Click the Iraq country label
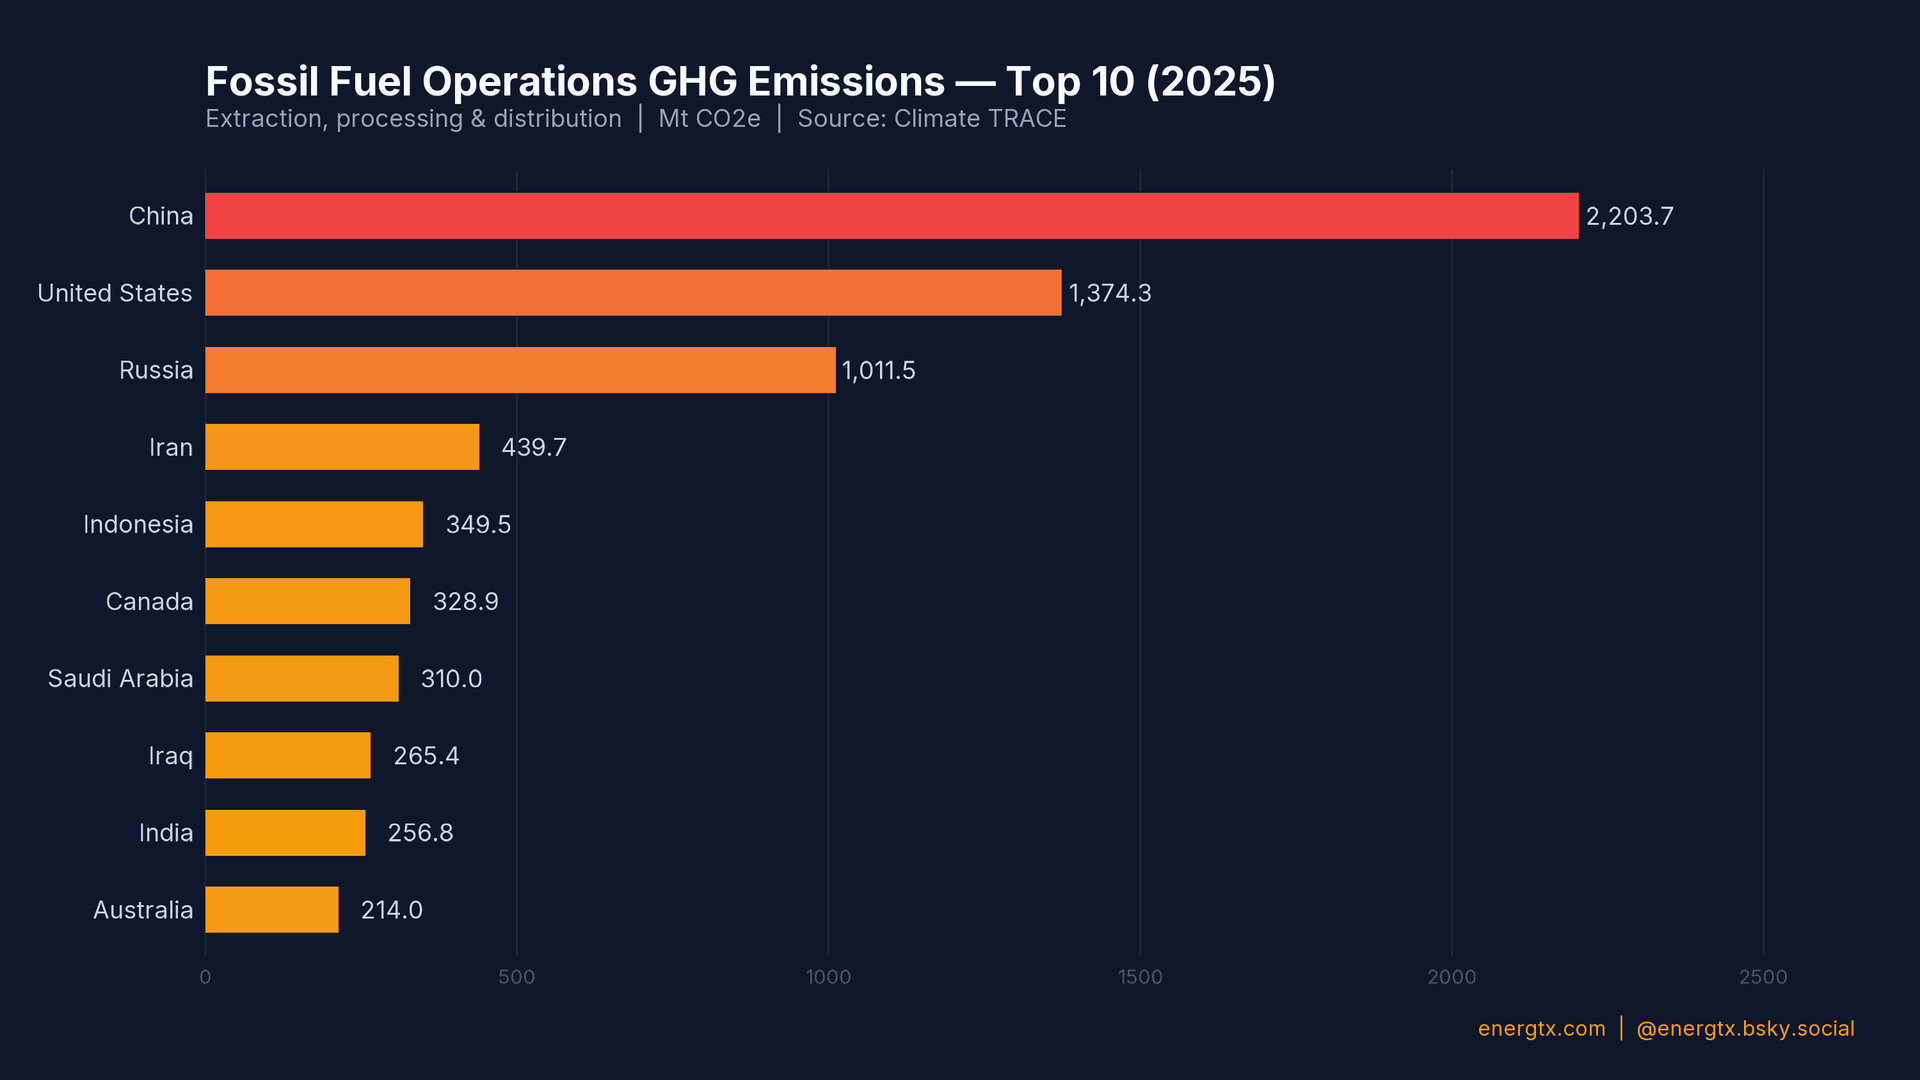 [170, 755]
